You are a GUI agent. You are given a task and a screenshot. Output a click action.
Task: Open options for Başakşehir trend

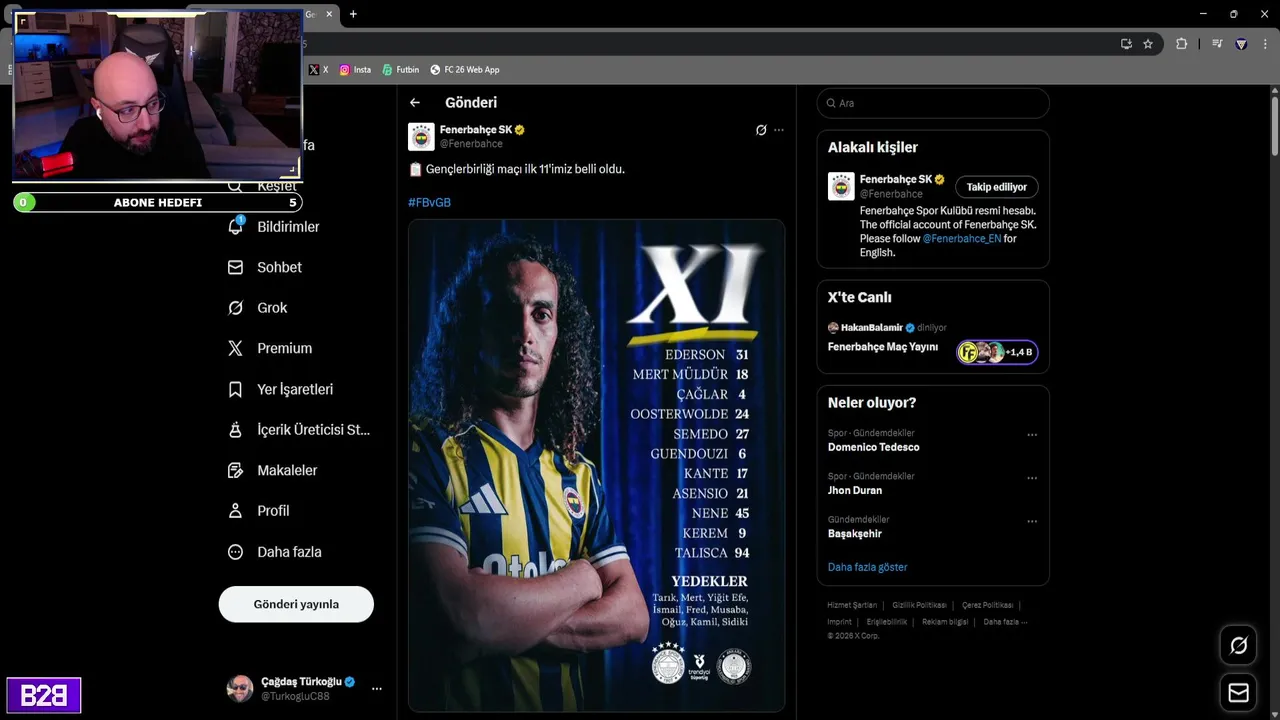point(1032,521)
